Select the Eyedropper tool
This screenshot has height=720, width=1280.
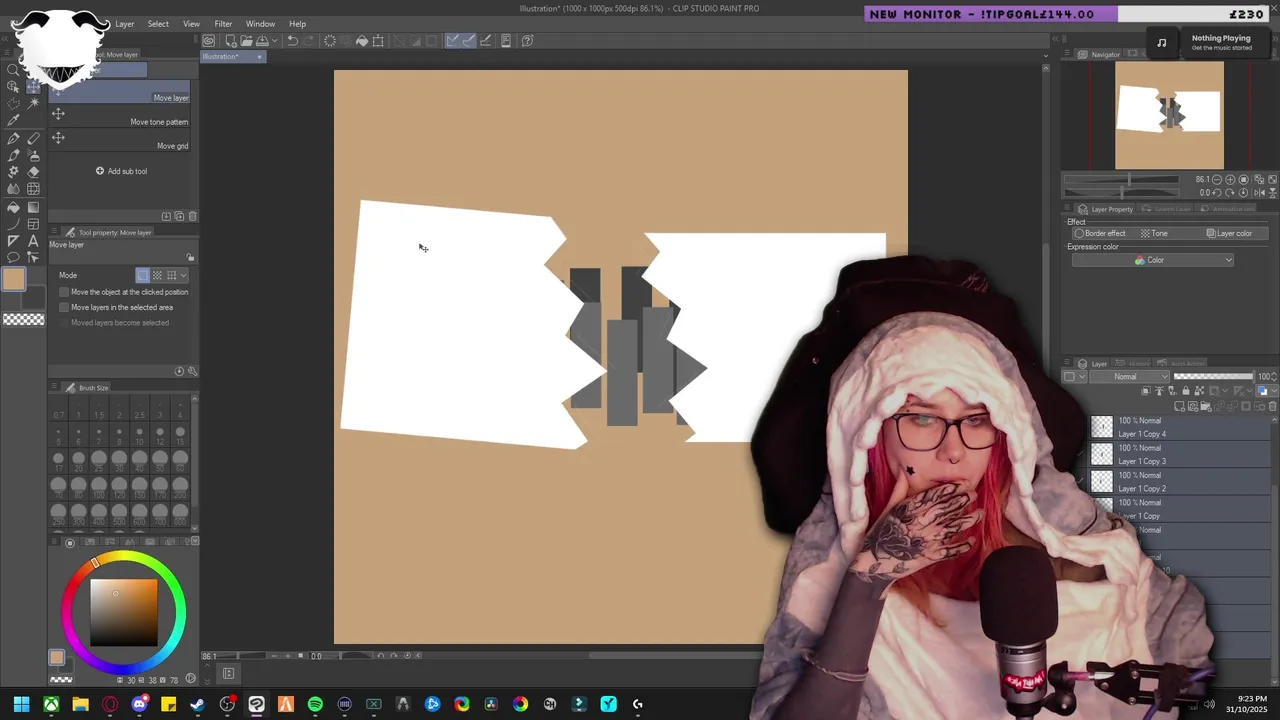(13, 120)
